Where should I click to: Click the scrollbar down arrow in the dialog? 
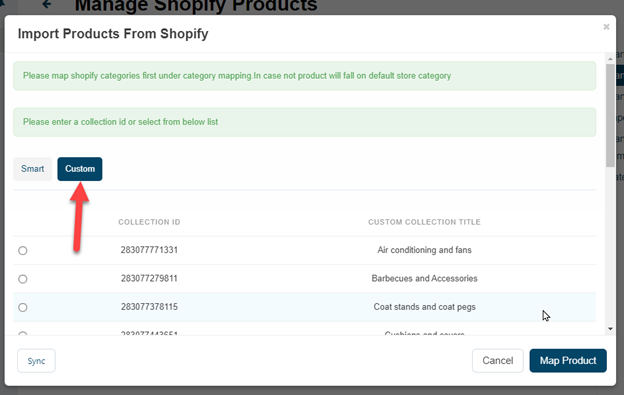610,329
